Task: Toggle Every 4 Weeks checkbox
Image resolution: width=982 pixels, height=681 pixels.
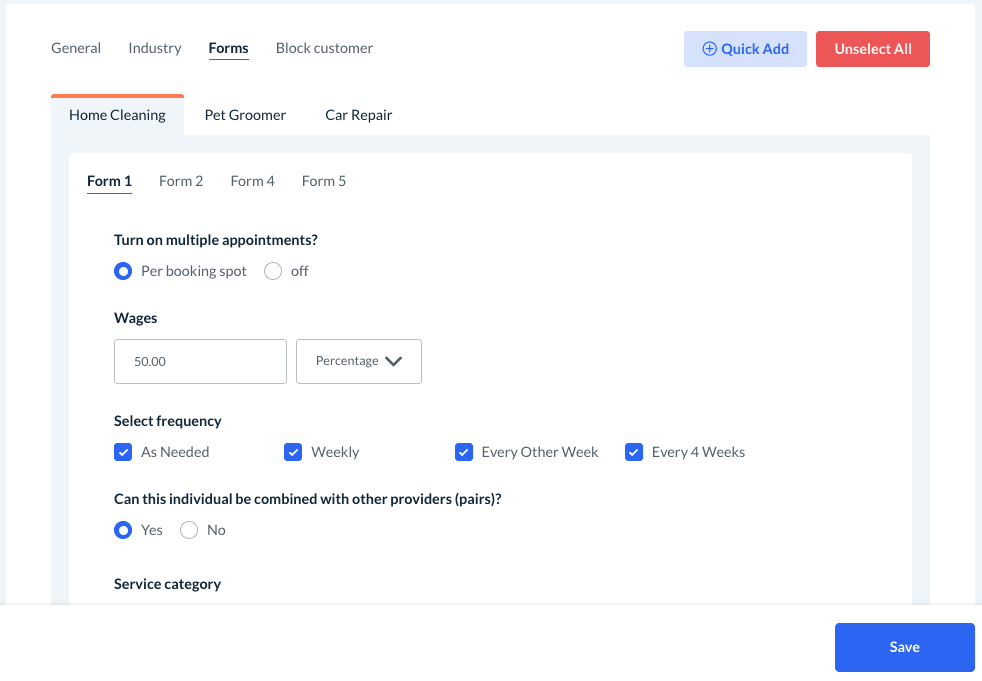Action: pyautogui.click(x=634, y=452)
